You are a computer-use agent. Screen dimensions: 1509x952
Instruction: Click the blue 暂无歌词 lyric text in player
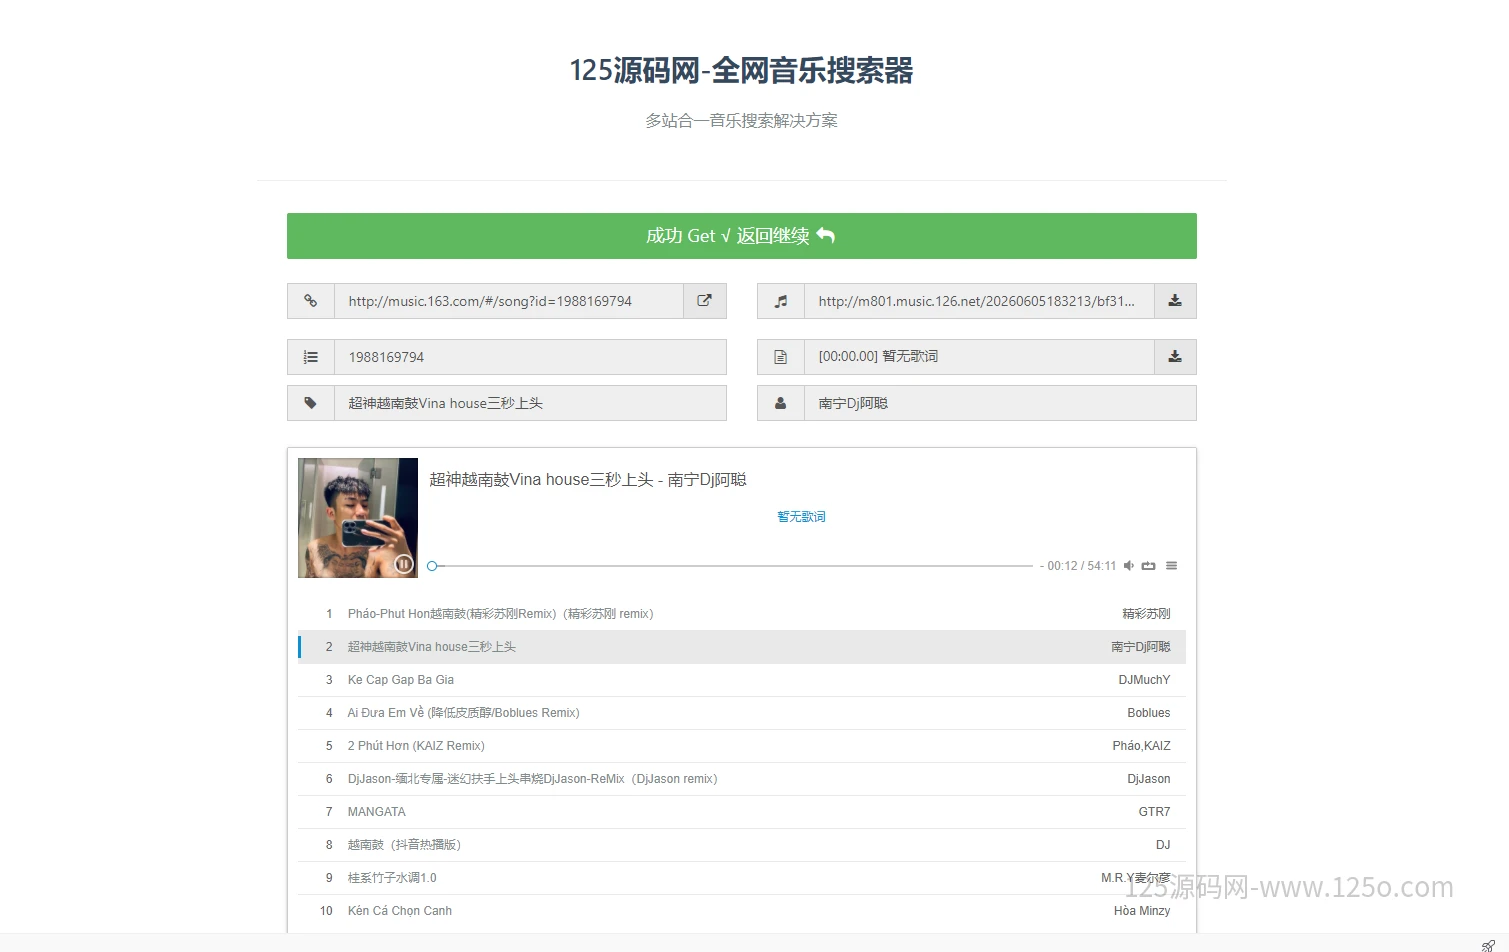(801, 517)
